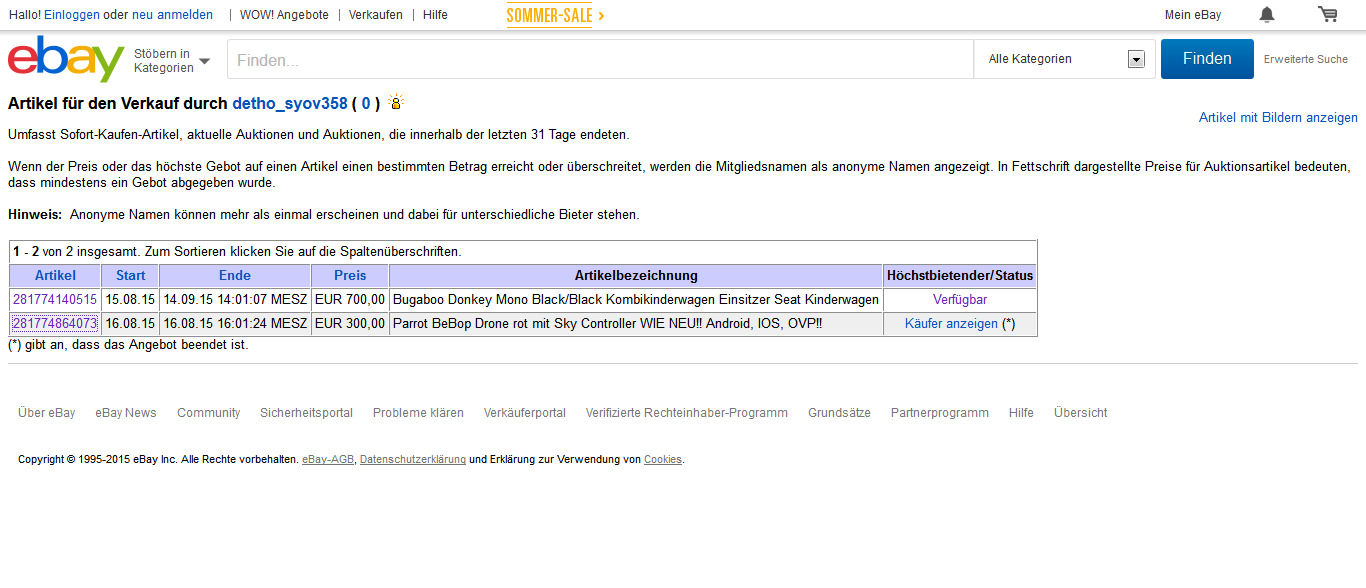Open Partnerprogramm in the footer

(x=940, y=413)
